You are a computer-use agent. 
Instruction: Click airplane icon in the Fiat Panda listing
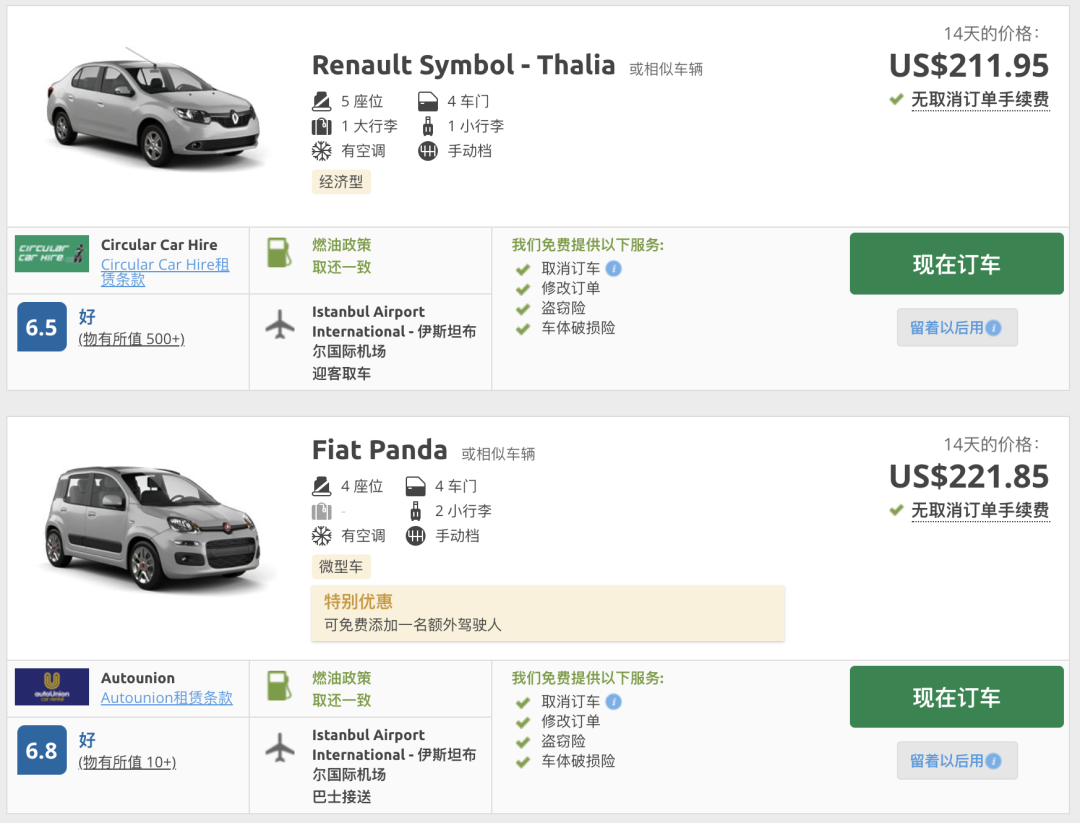[281, 748]
